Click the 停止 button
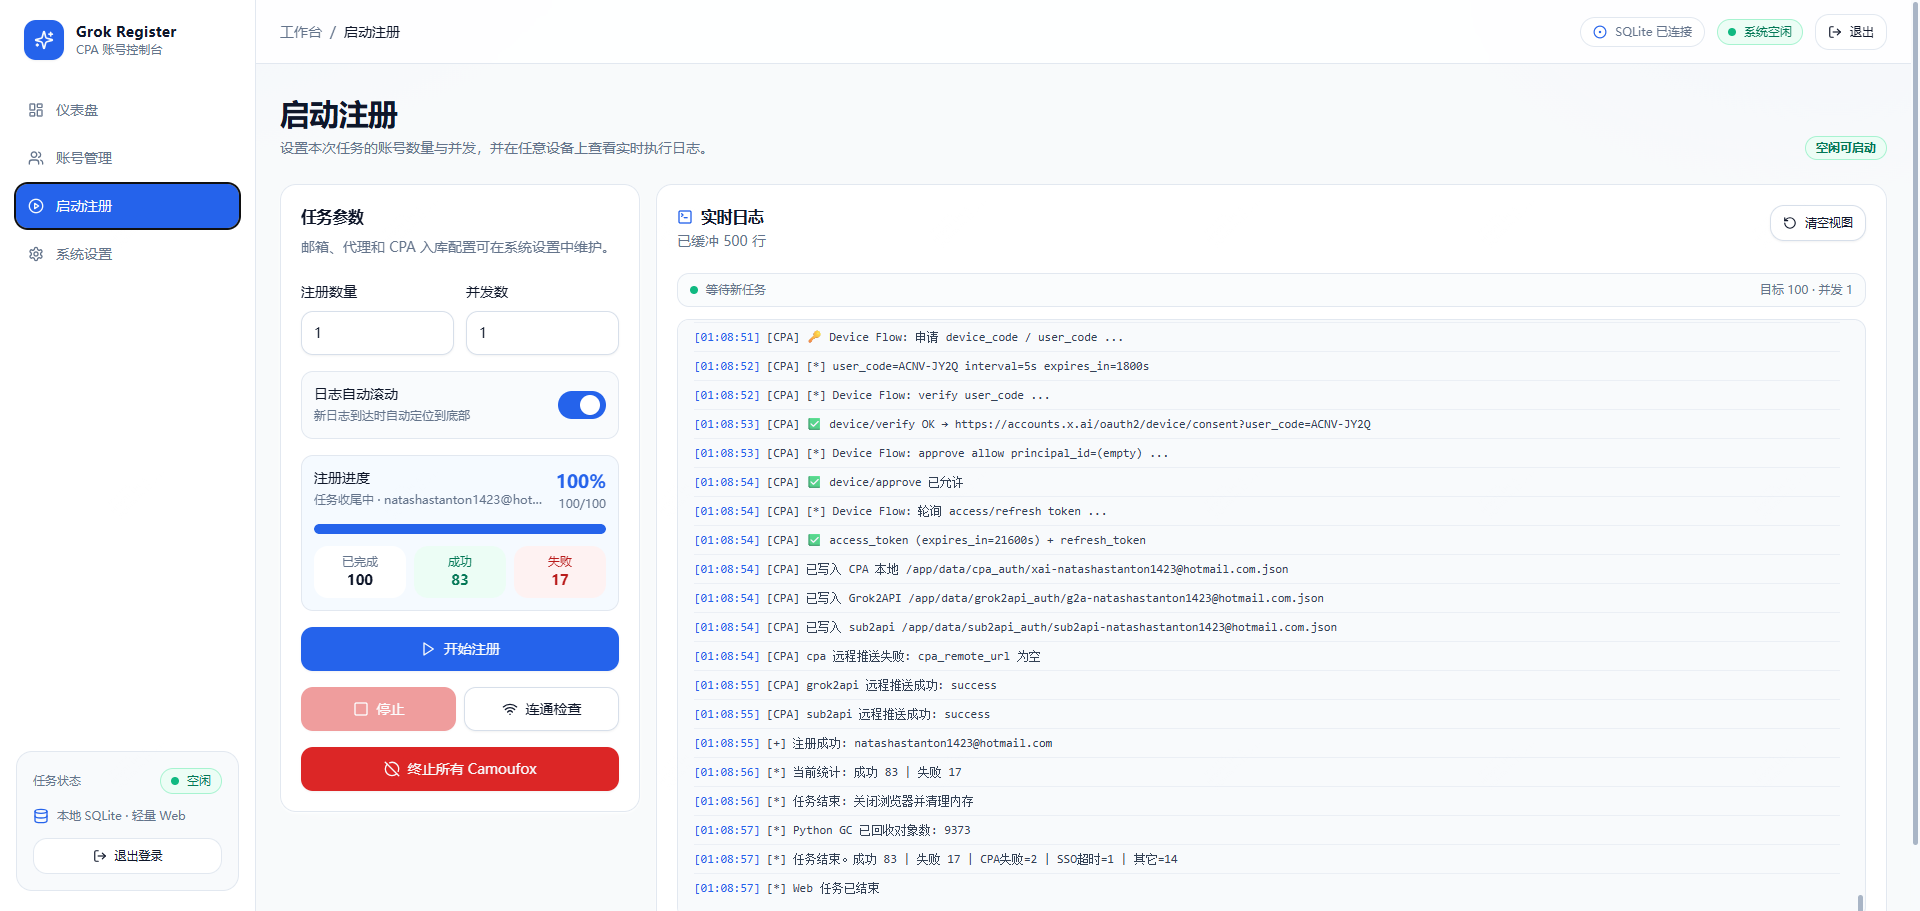This screenshot has height=911, width=1920. (378, 709)
